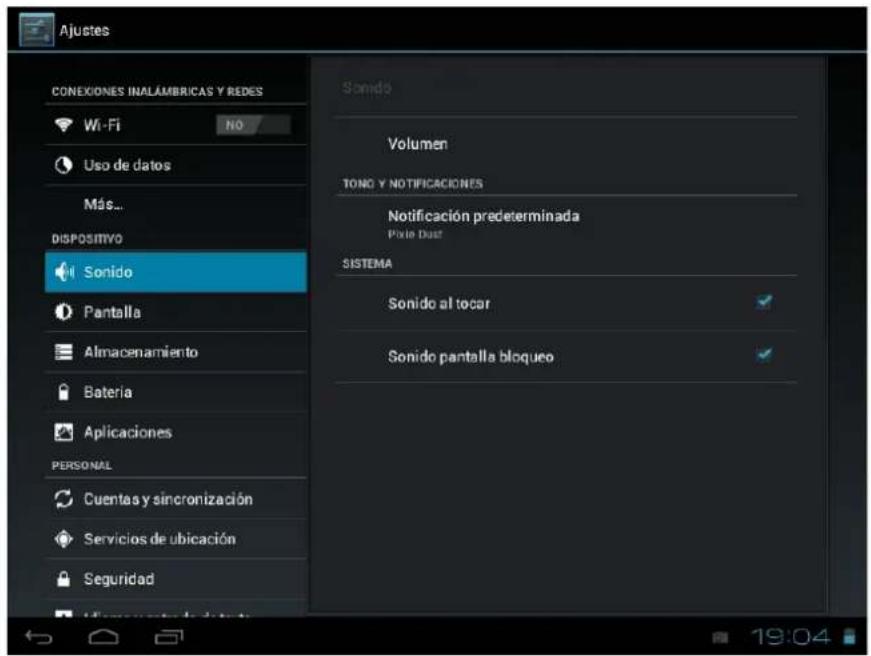The image size is (871, 656).
Task: Tap the 19:04 clock in status bar
Action: (790, 637)
